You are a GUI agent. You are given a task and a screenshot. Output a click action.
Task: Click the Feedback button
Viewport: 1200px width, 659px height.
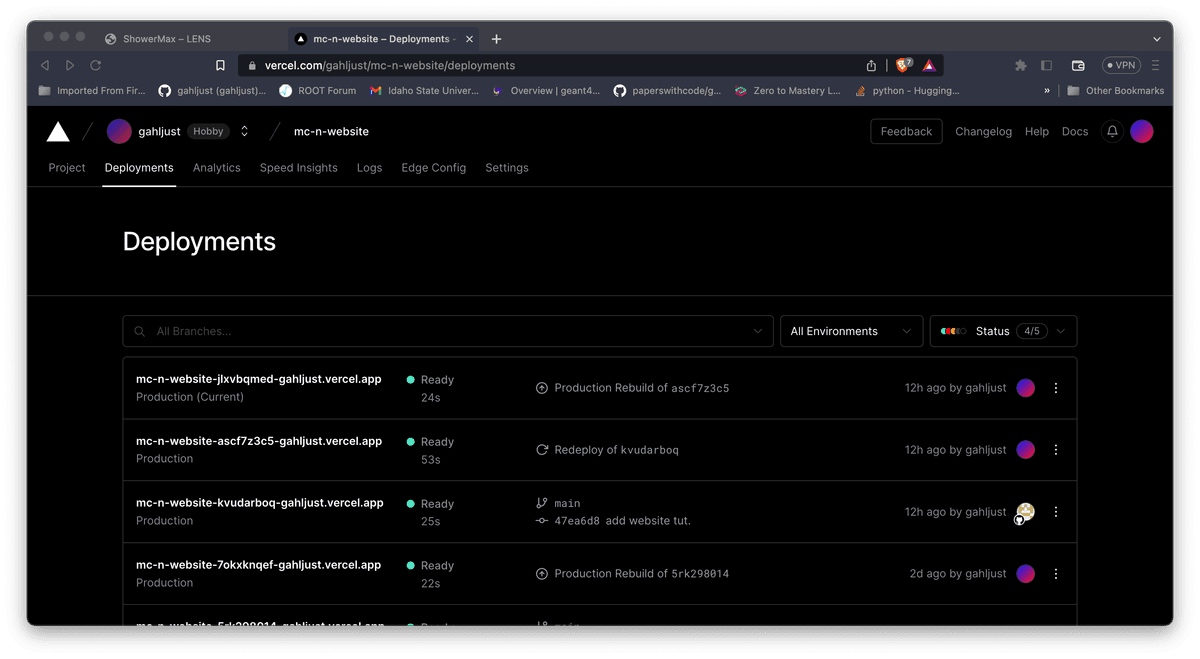click(x=906, y=131)
